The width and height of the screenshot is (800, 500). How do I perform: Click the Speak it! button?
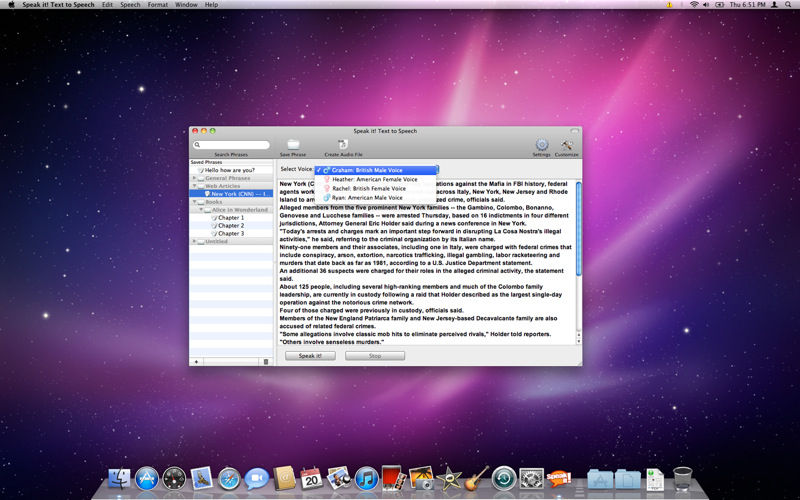click(310, 356)
